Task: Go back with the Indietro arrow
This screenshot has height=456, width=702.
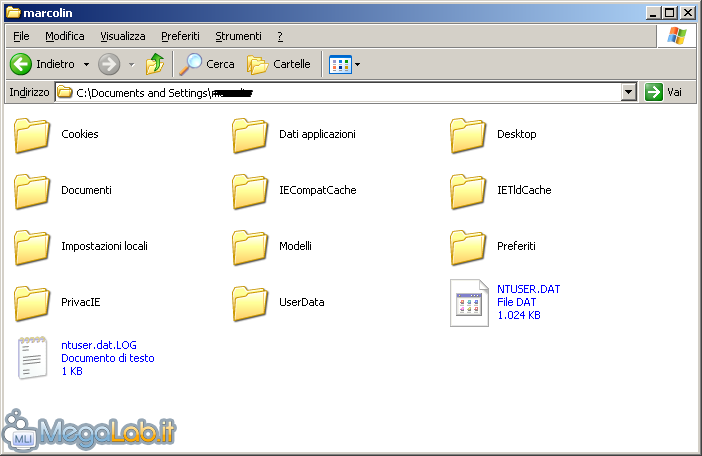Action: 21,64
